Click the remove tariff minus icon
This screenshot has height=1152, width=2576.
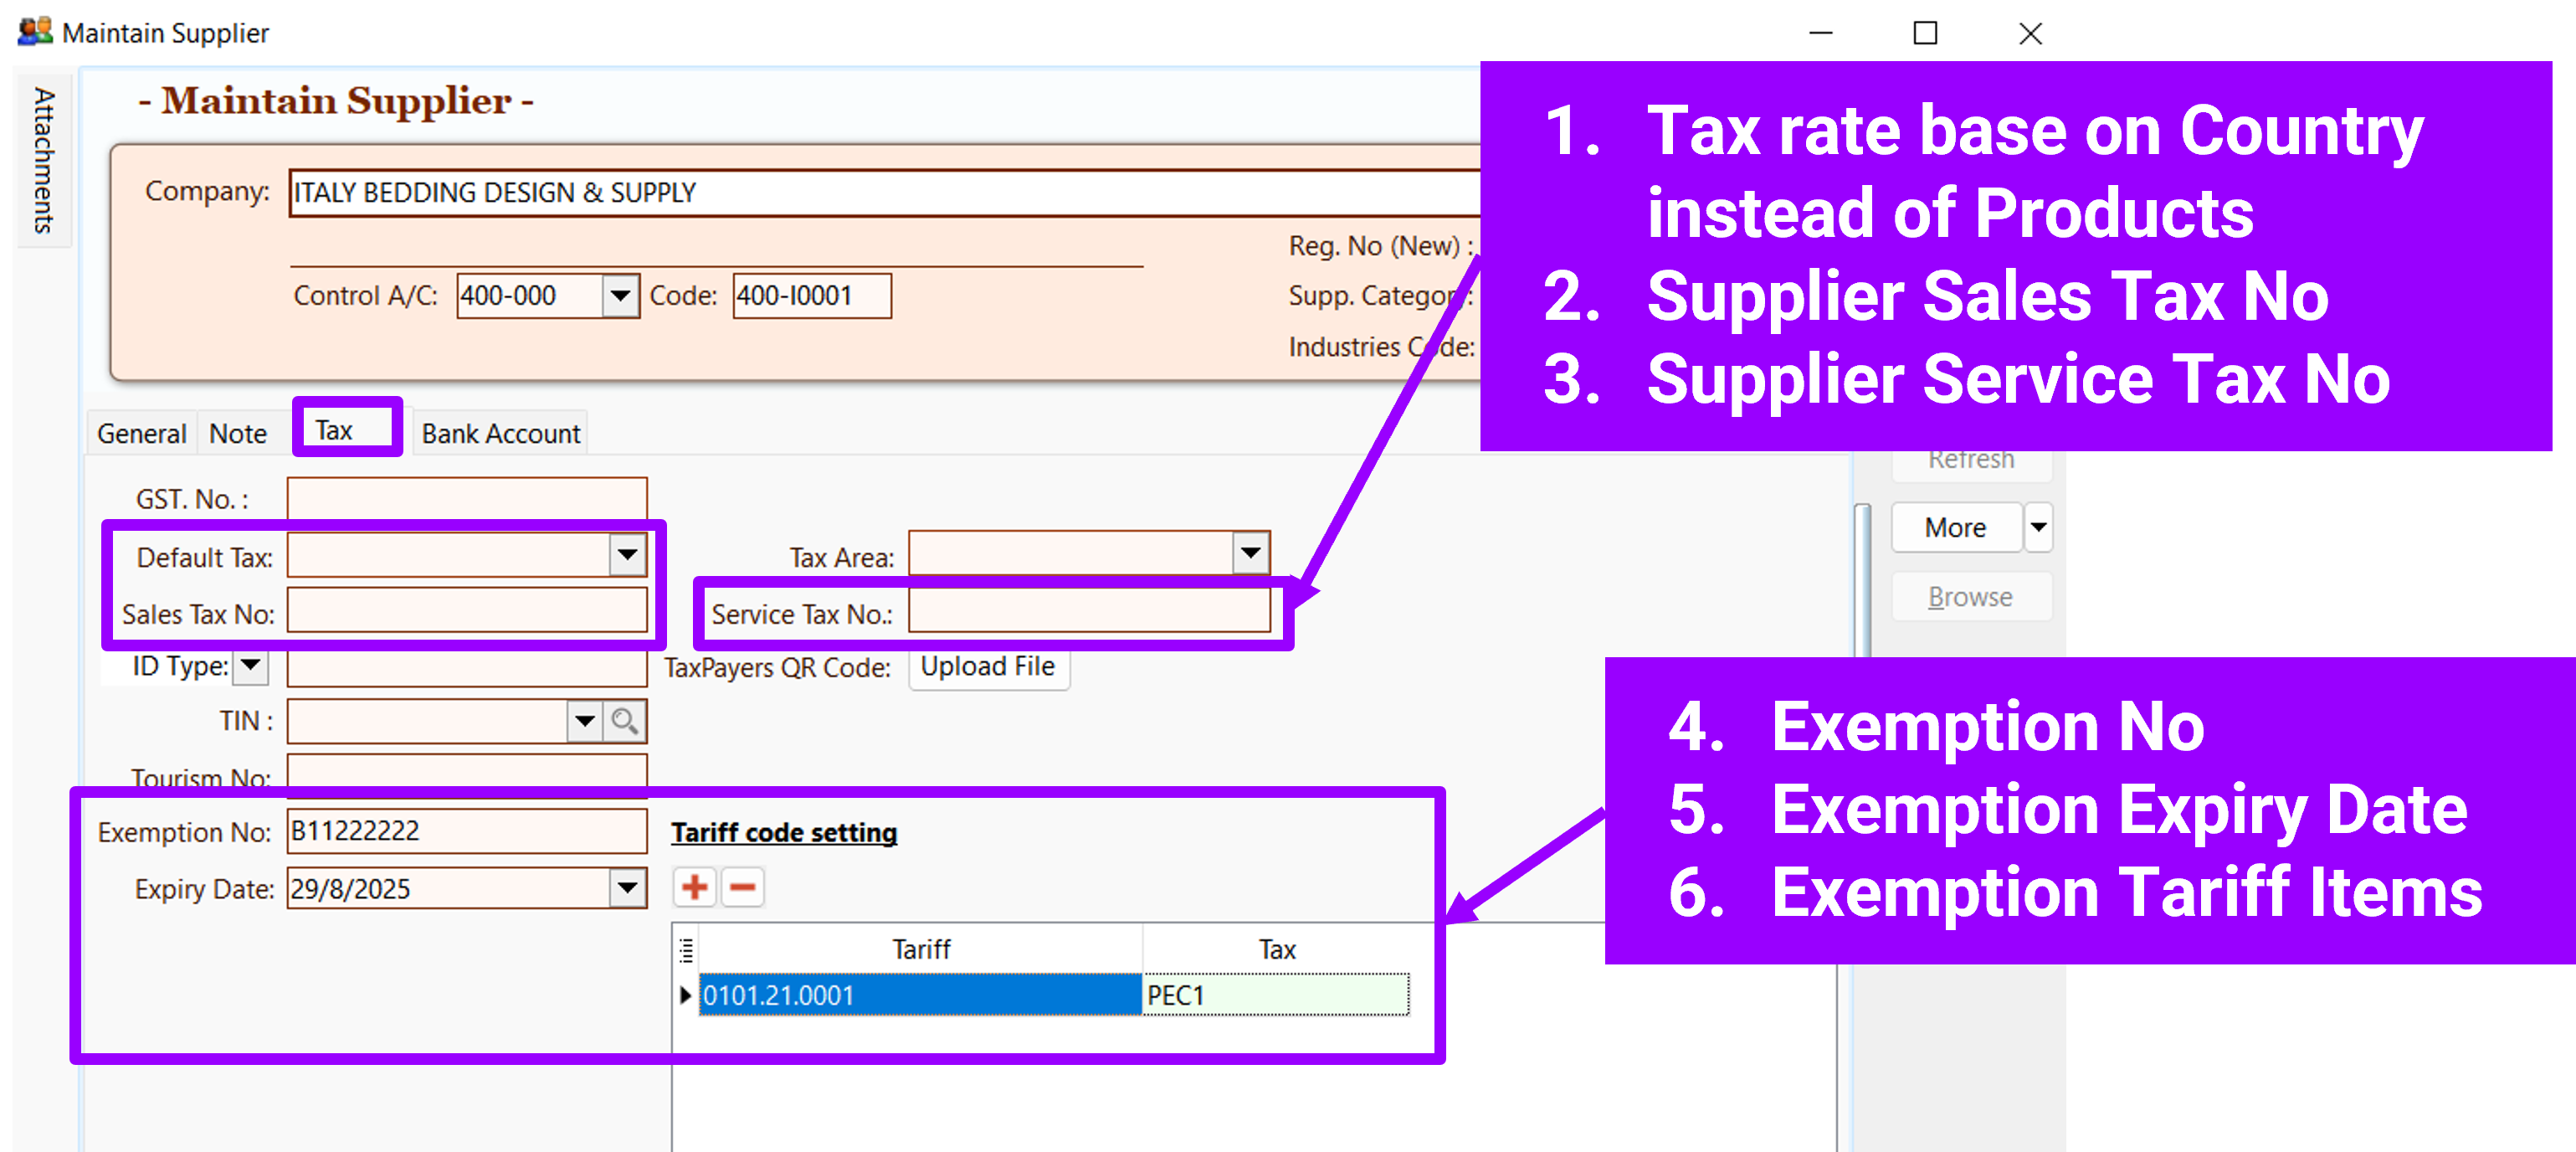pos(743,887)
